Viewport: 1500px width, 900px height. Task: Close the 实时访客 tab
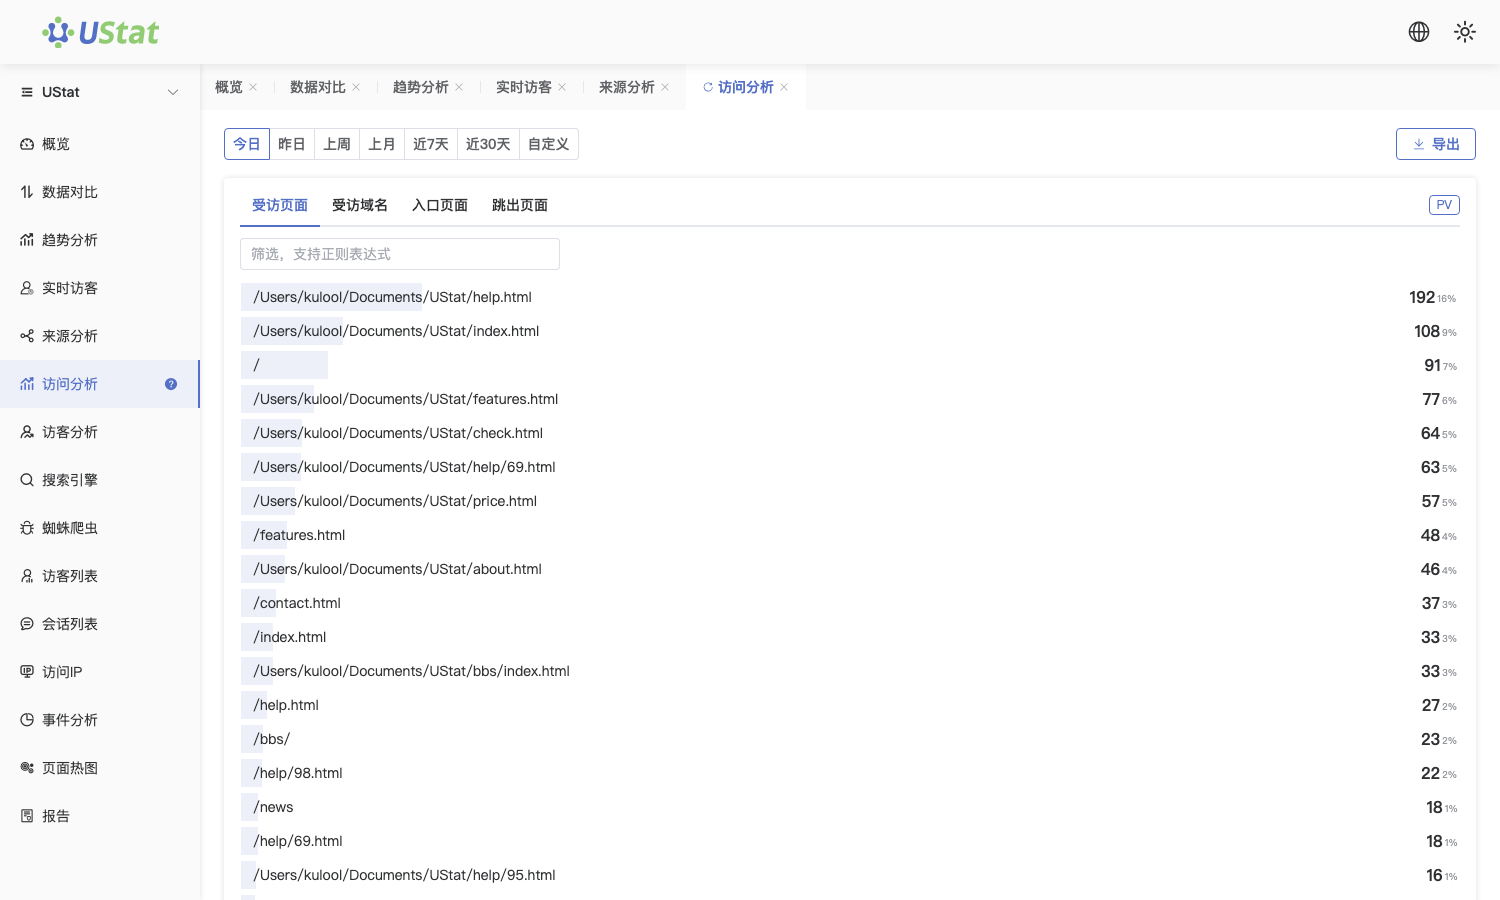tap(562, 87)
